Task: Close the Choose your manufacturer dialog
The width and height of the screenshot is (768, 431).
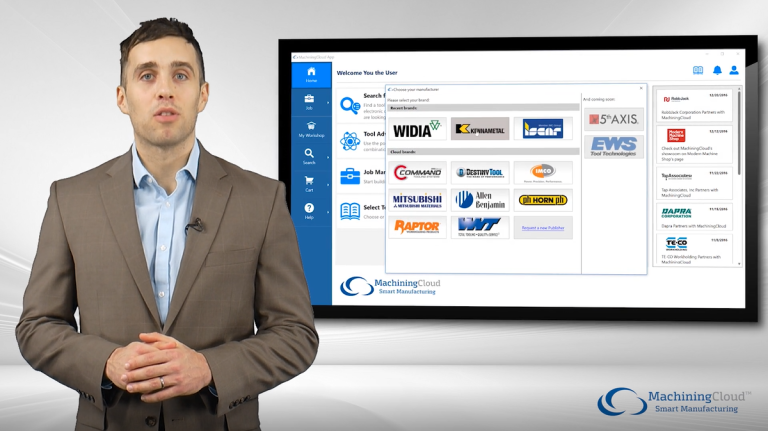Action: [x=641, y=89]
